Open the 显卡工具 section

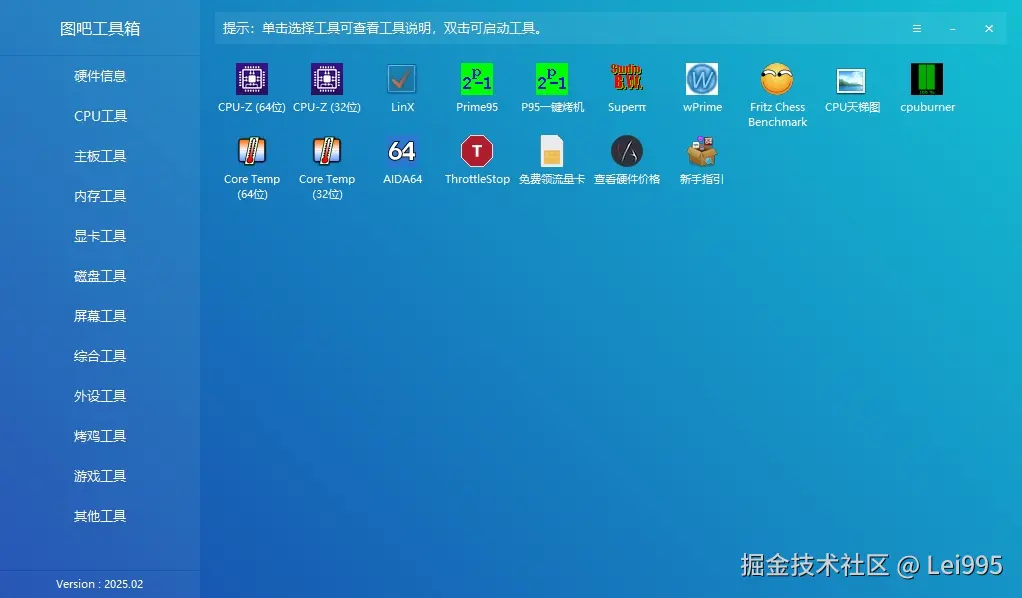click(x=100, y=236)
